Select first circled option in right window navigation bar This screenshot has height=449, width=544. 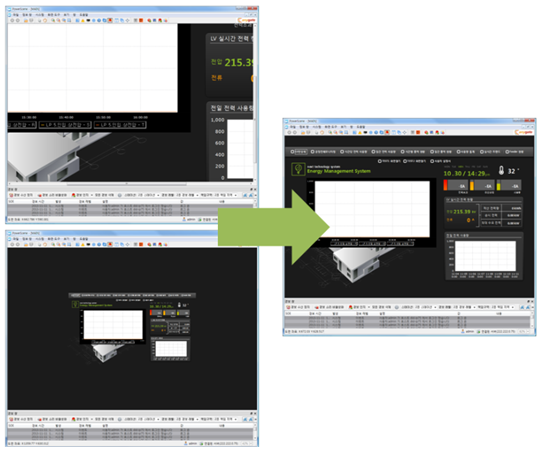click(298, 152)
